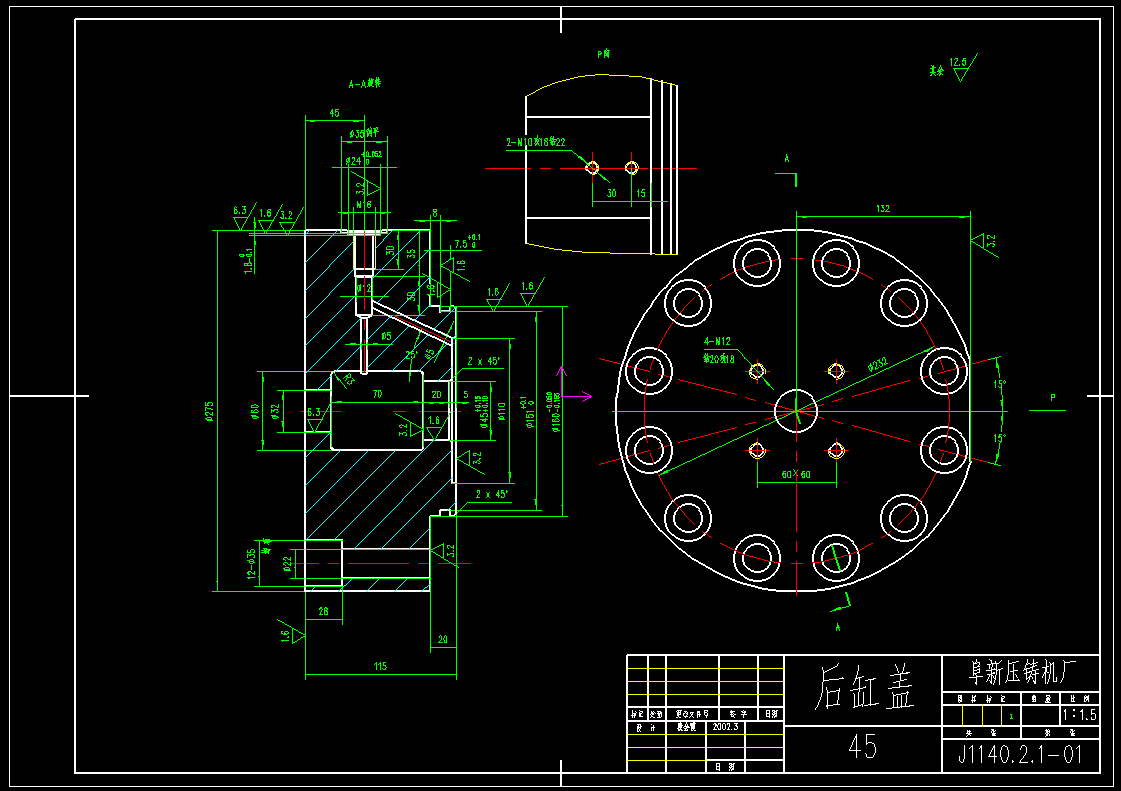Click the 25° angle dimension
Viewport: 1121px width, 791px height.
click(412, 355)
